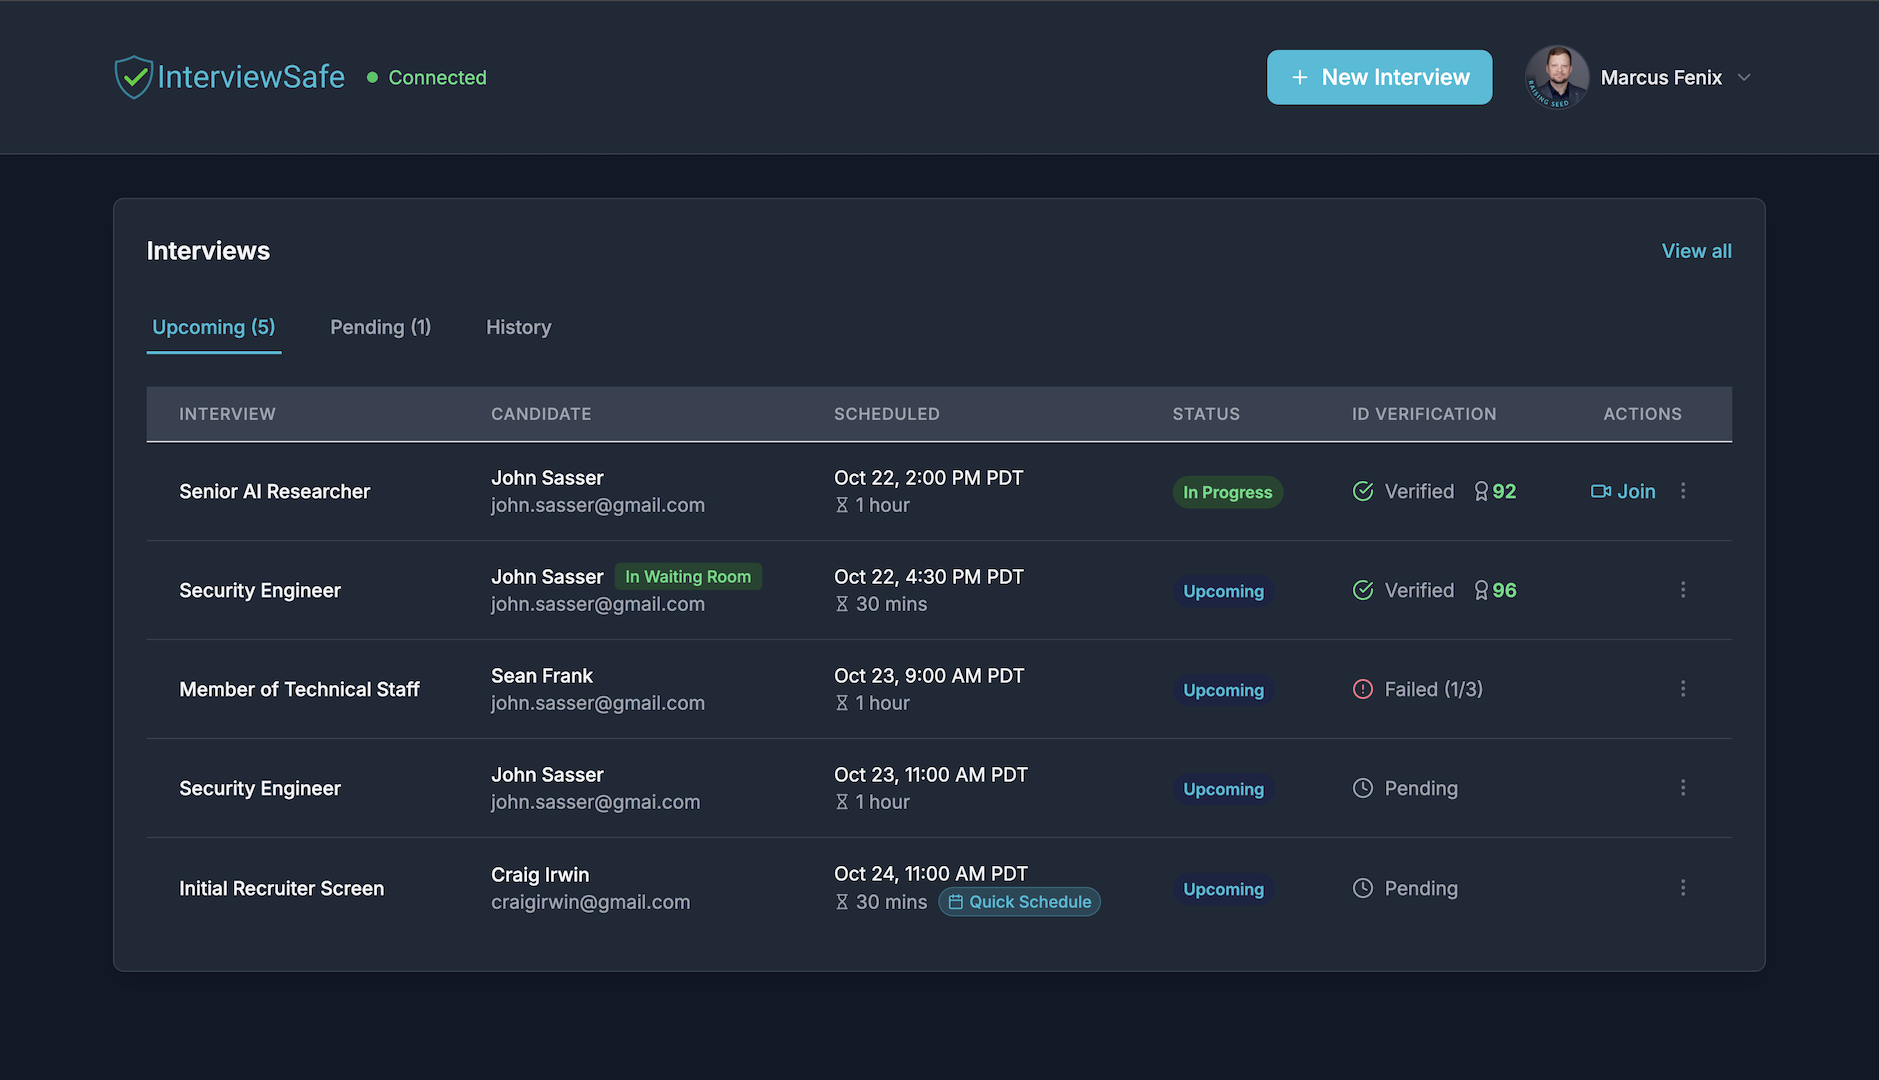Click Marcus Fenix's profile avatar
1879x1080 pixels.
1556,77
